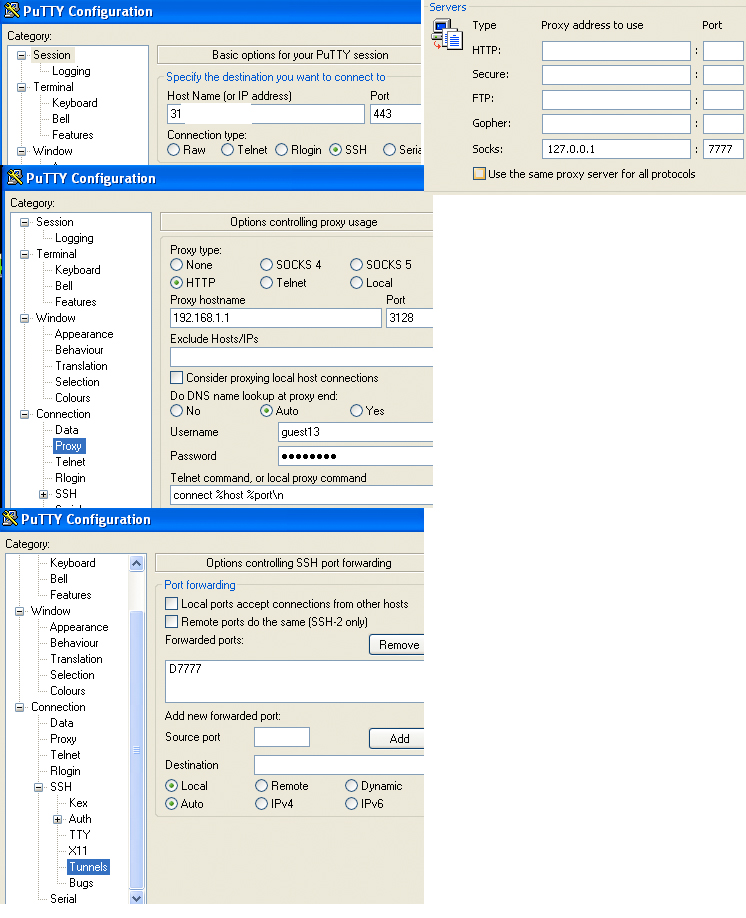The height and width of the screenshot is (918, 746).
Task: Select Rlogin connection type
Action: click(x=282, y=150)
